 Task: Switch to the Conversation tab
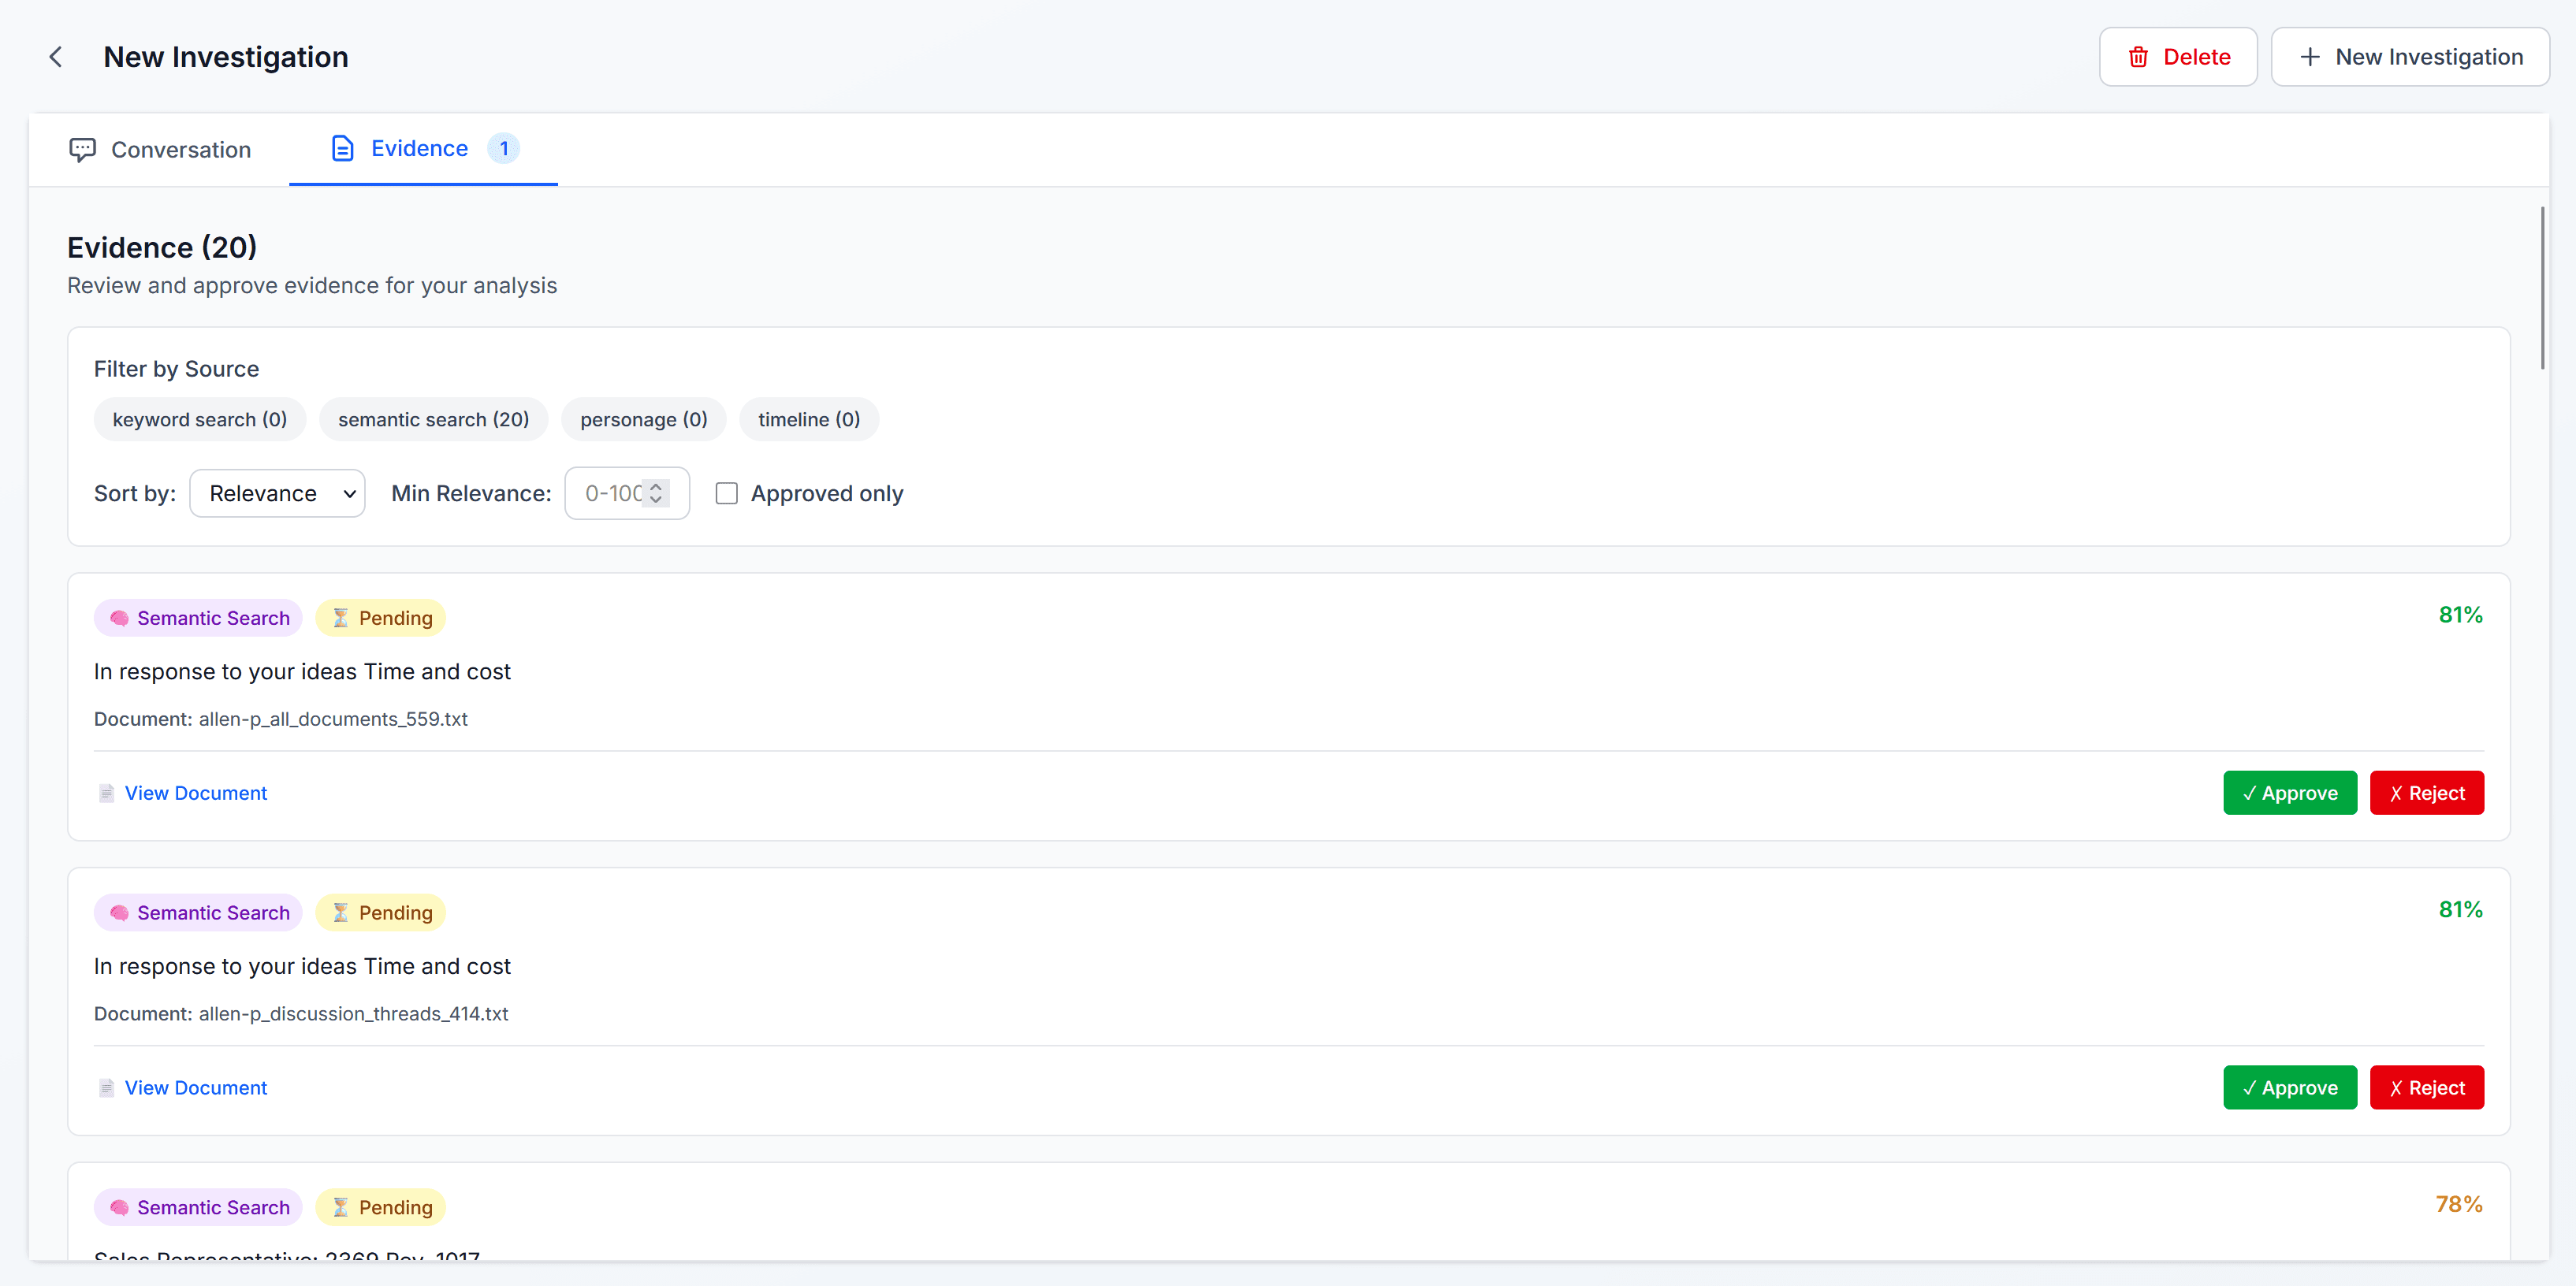tap(160, 150)
